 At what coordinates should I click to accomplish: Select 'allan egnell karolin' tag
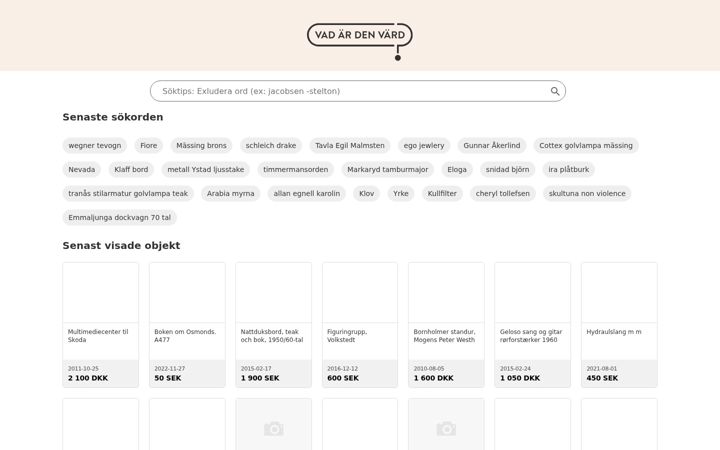(x=307, y=193)
